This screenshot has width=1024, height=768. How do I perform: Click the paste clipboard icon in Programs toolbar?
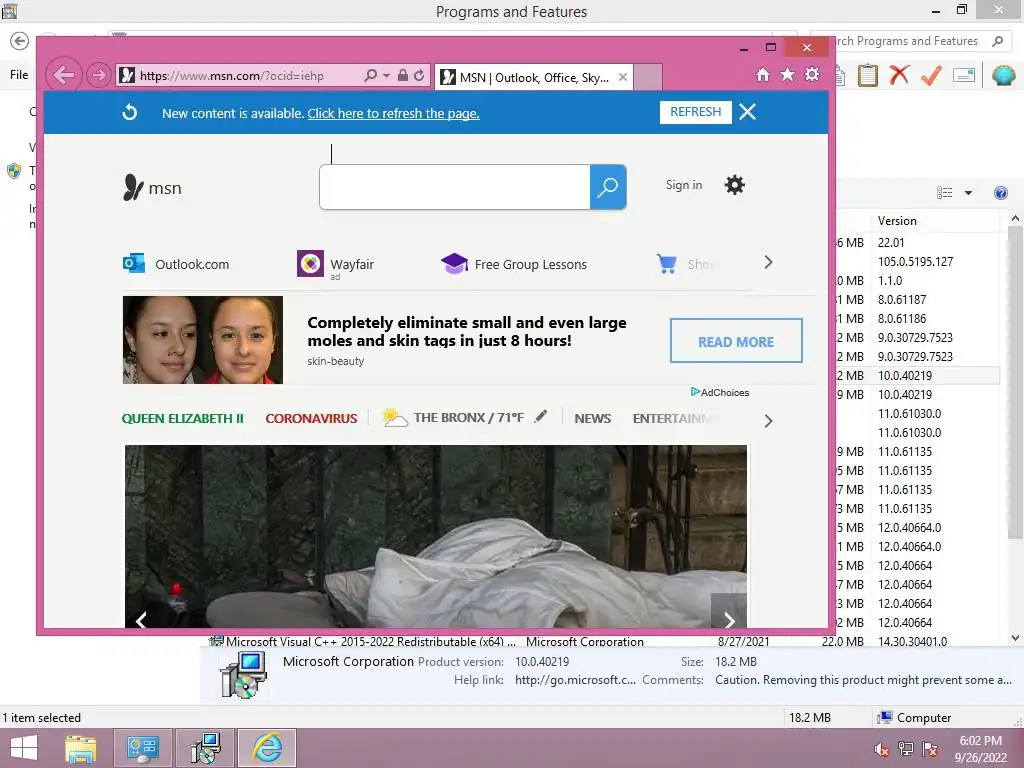(868, 75)
